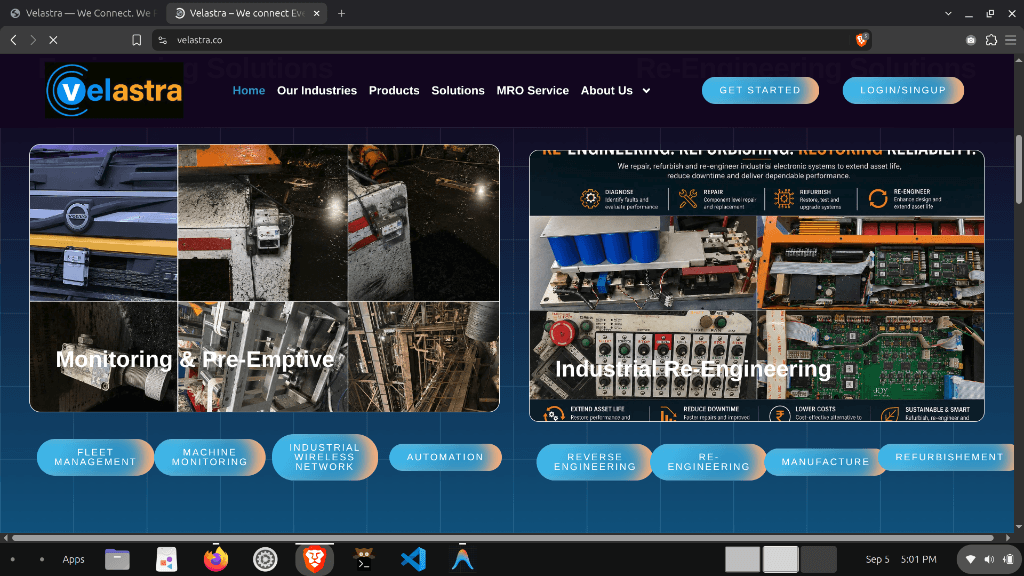Click the camera icon beside the extensions icon
This screenshot has height=576, width=1024.
pos(971,40)
